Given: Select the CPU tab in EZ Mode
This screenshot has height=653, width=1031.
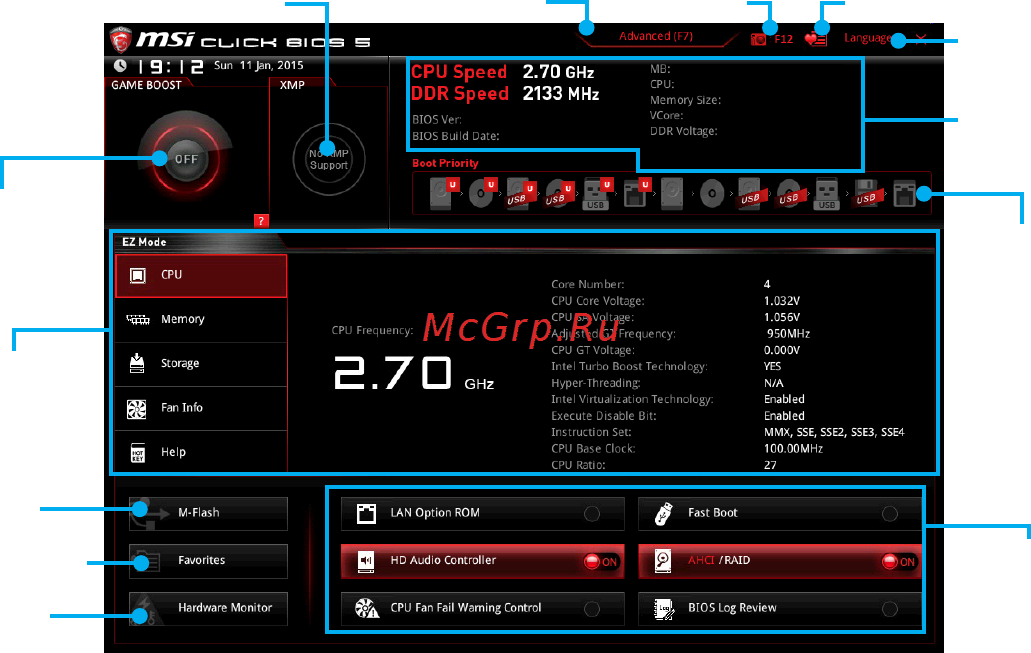Looking at the screenshot, I should click(x=201, y=276).
